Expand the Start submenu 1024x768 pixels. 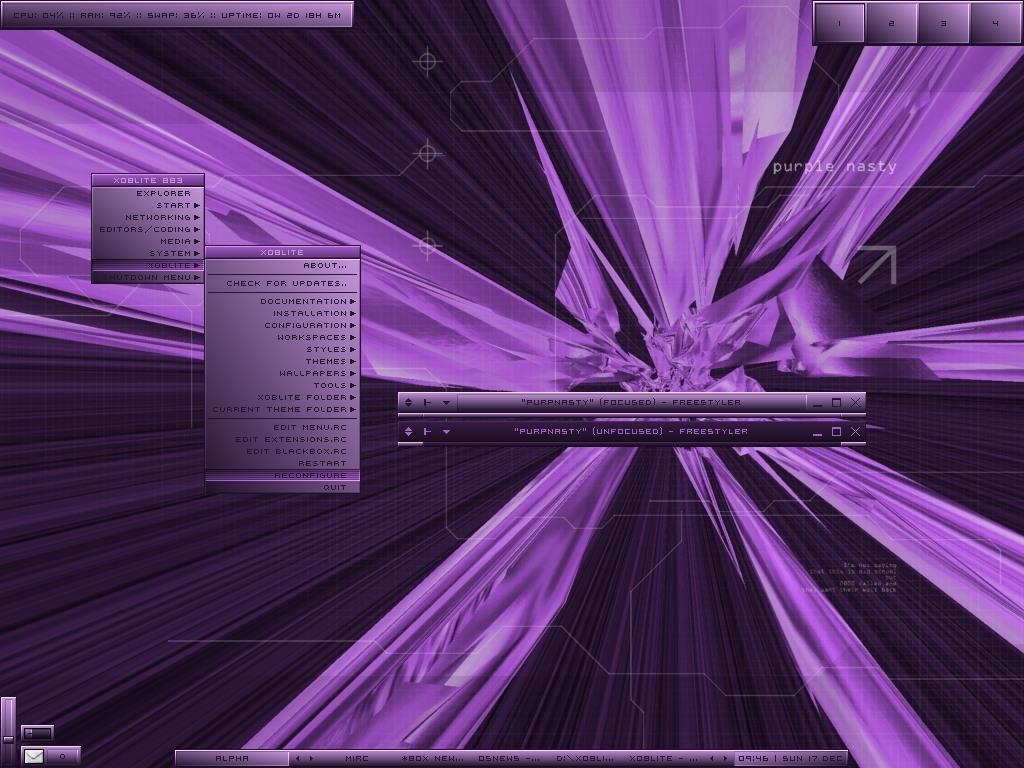[148, 205]
